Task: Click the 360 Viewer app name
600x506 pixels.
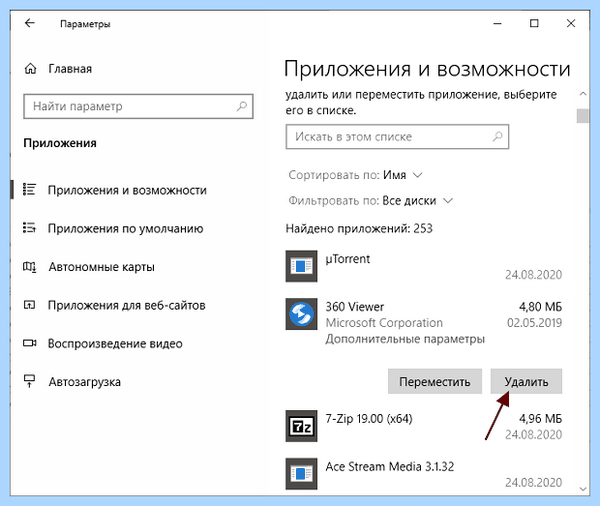Action: tap(354, 307)
